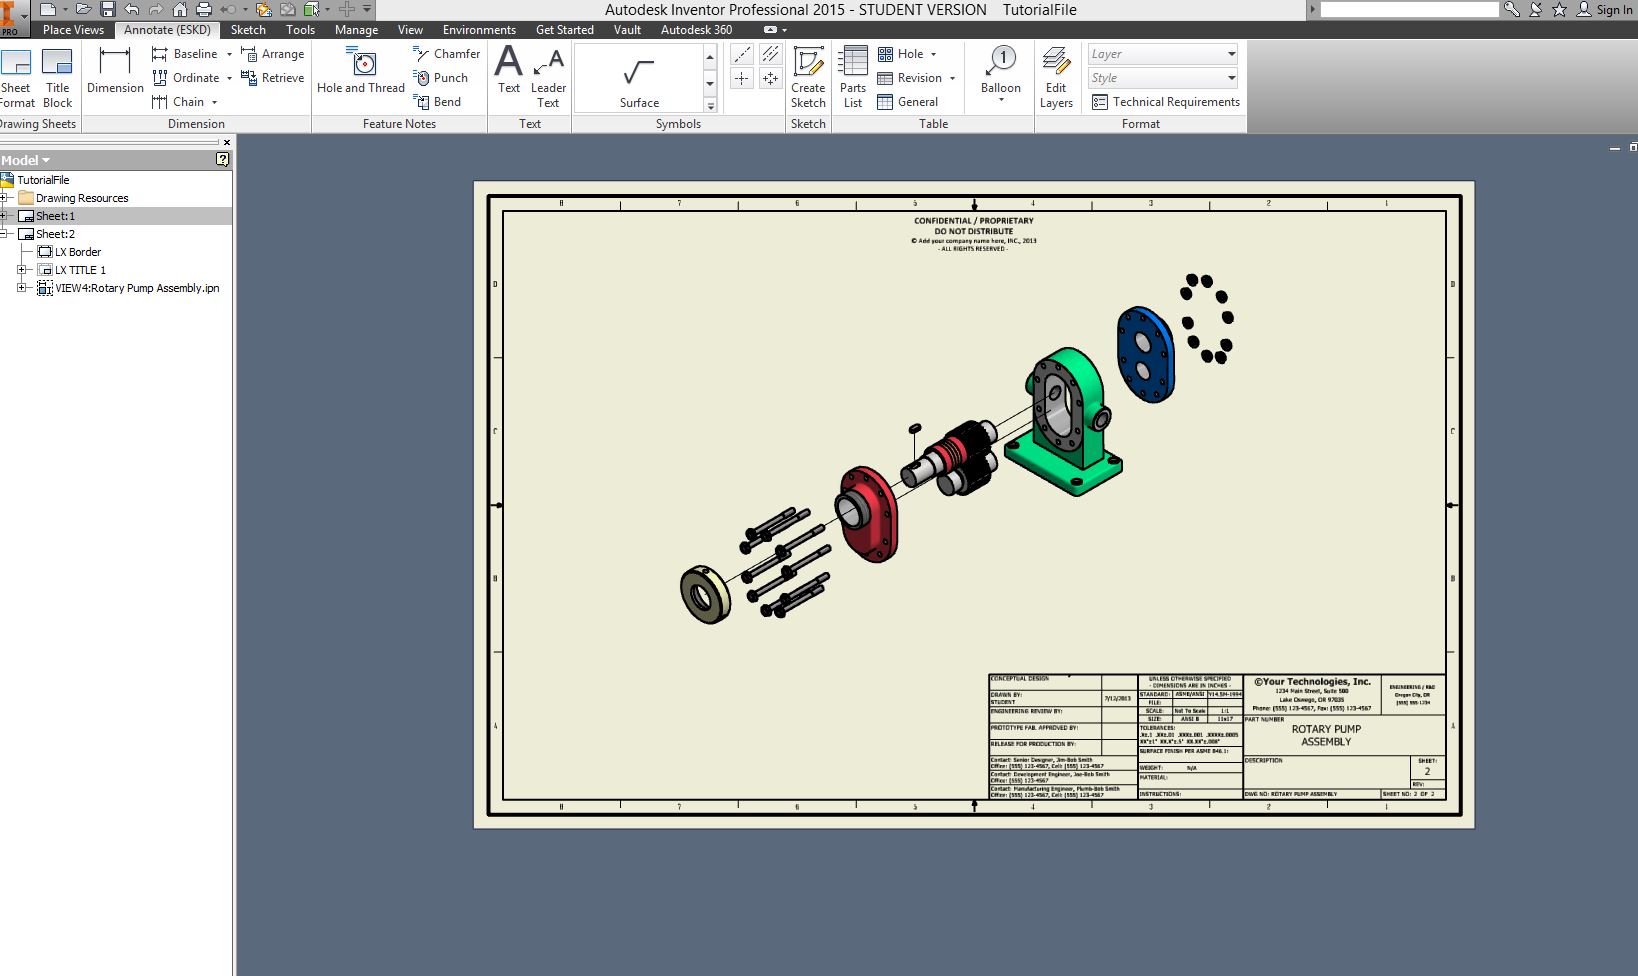Select the centered pattern icon
The height and width of the screenshot is (976, 1638).
pyautogui.click(x=770, y=78)
